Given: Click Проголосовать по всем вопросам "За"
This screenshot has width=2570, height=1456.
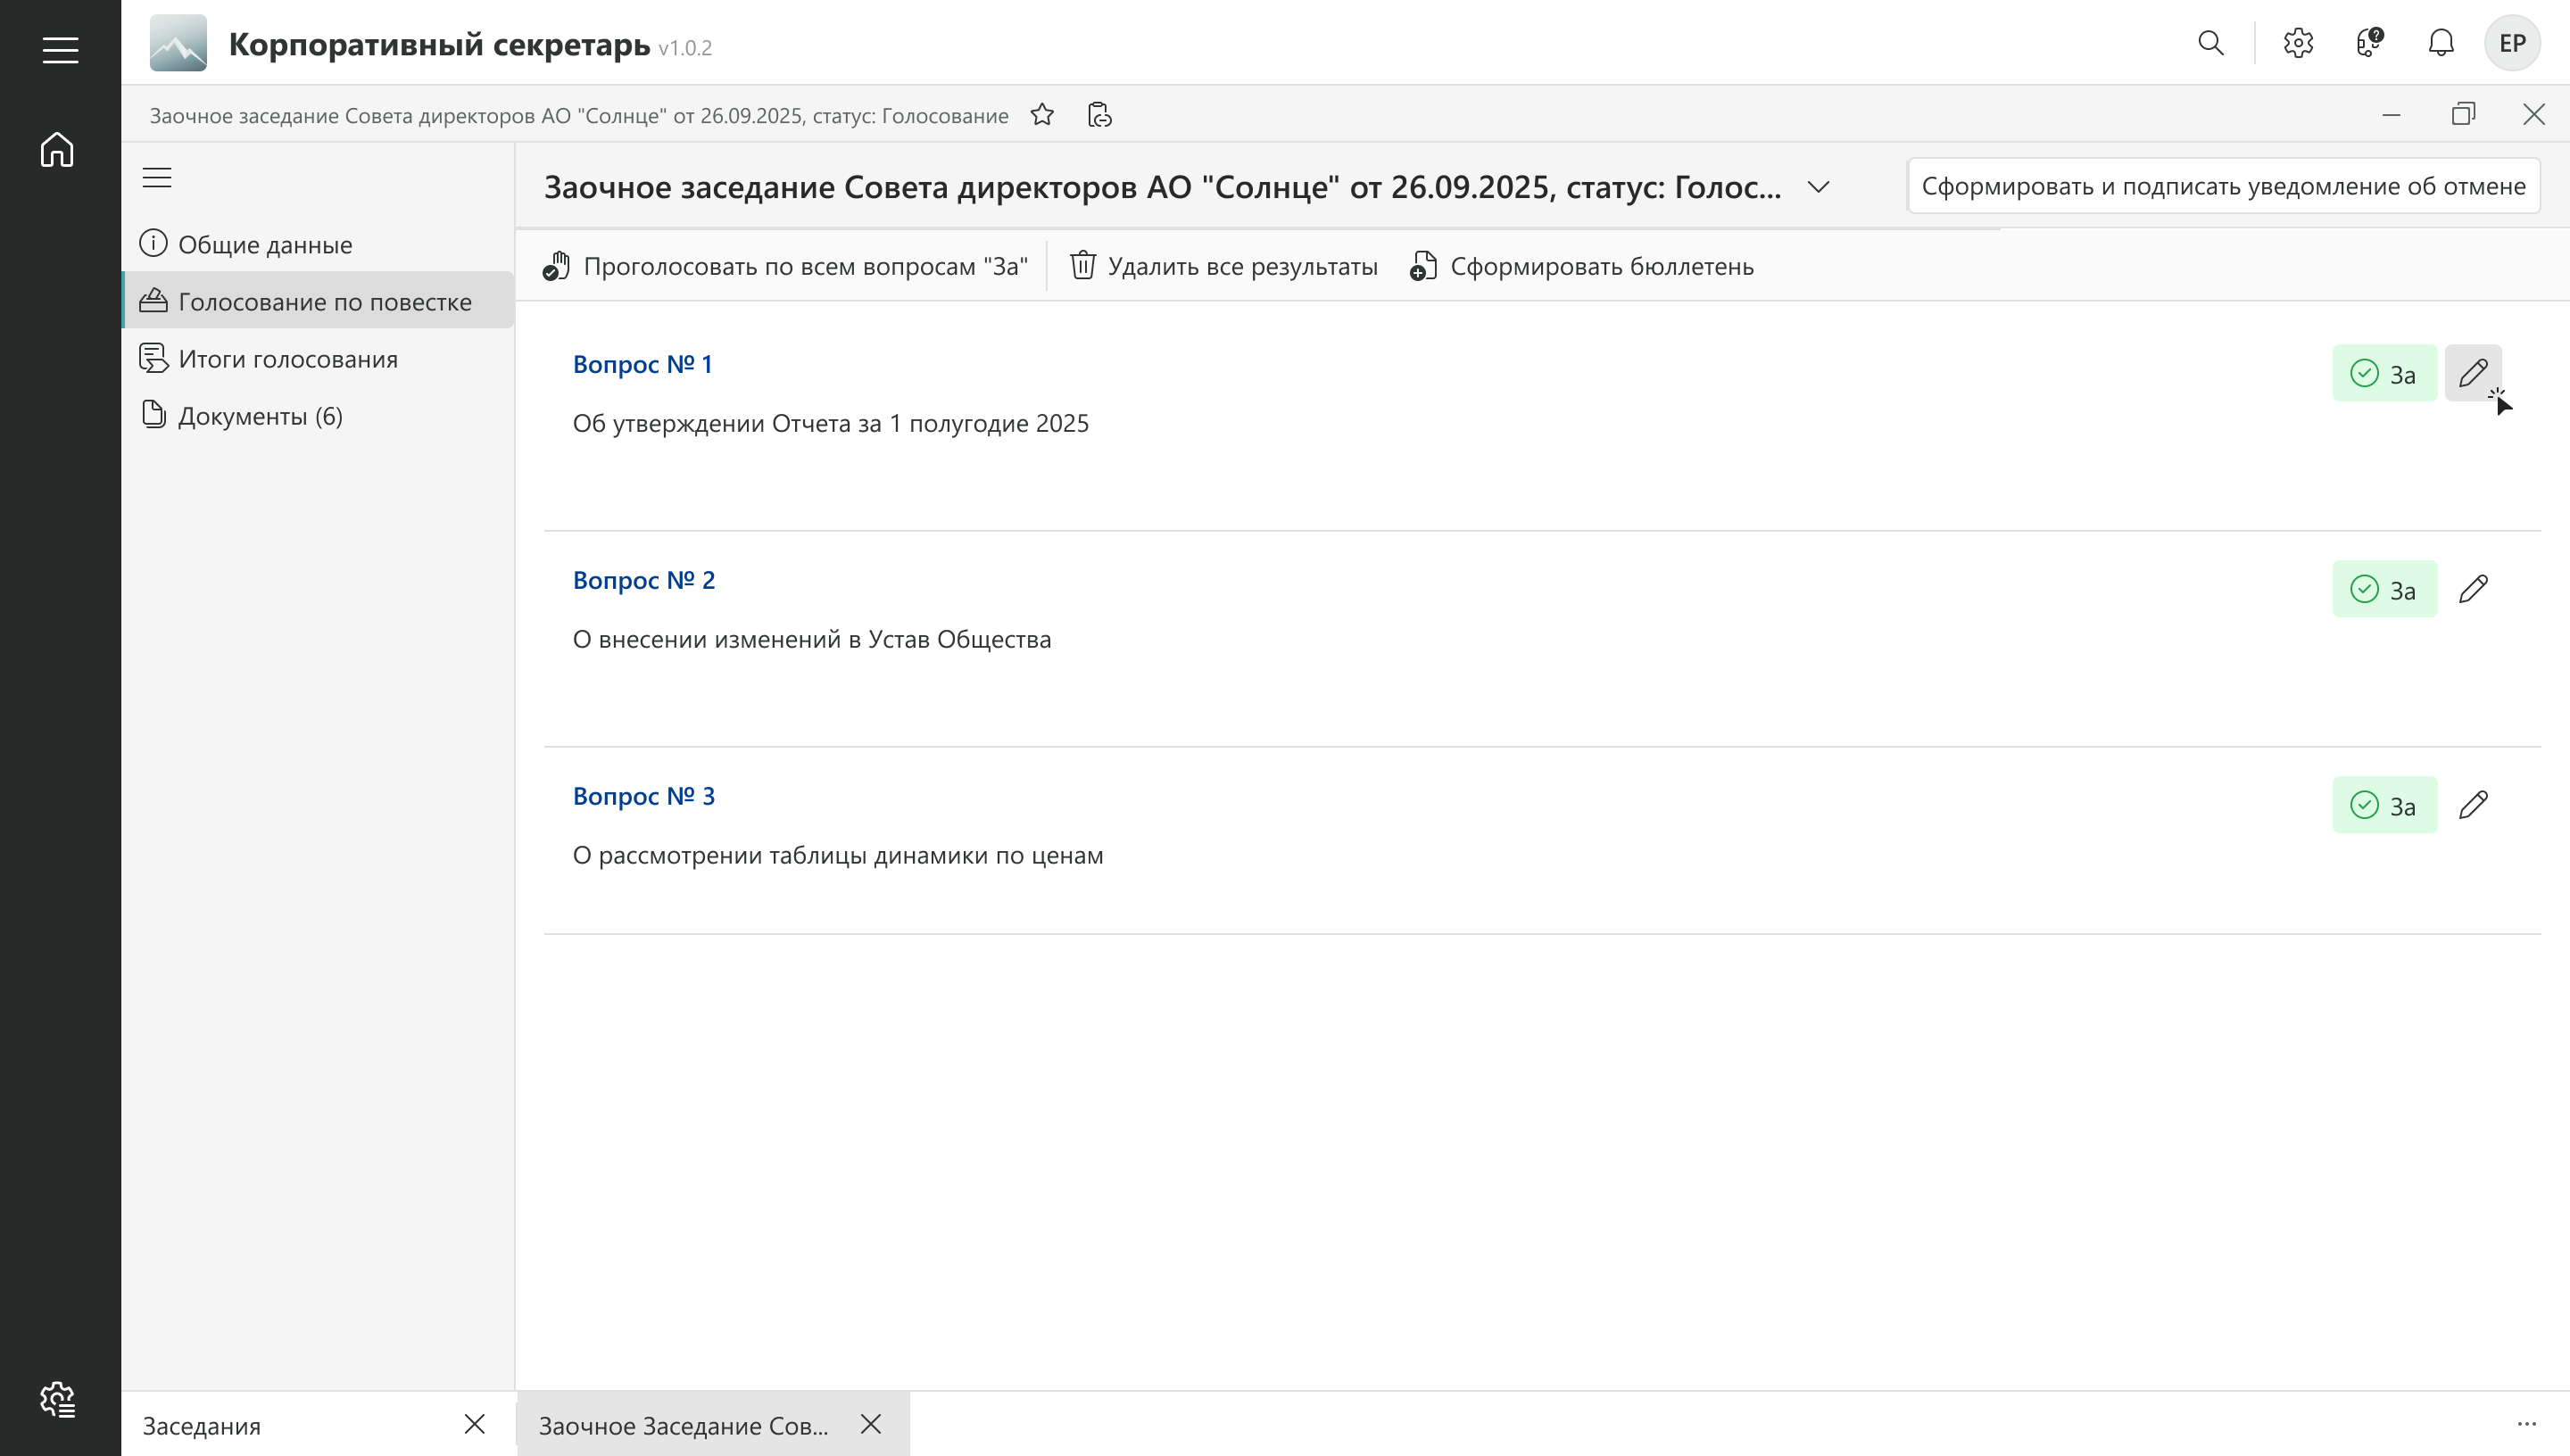Looking at the screenshot, I should click(x=786, y=266).
